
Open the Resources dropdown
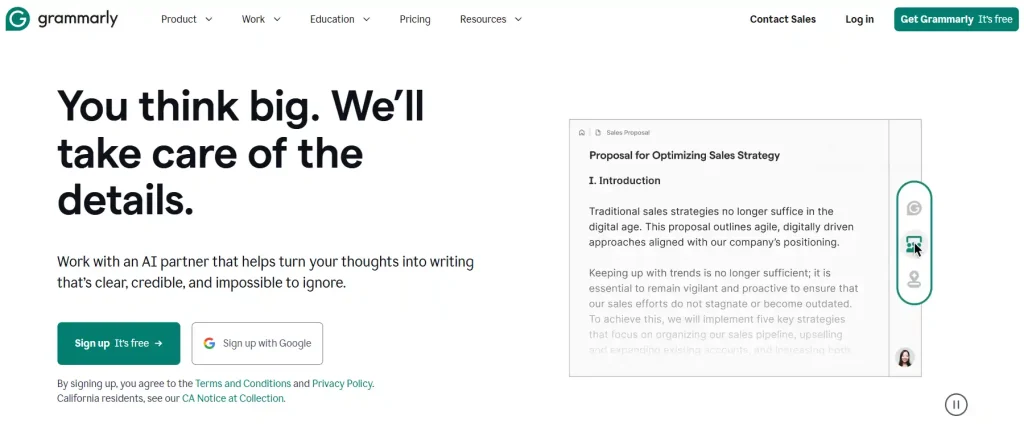[x=491, y=19]
